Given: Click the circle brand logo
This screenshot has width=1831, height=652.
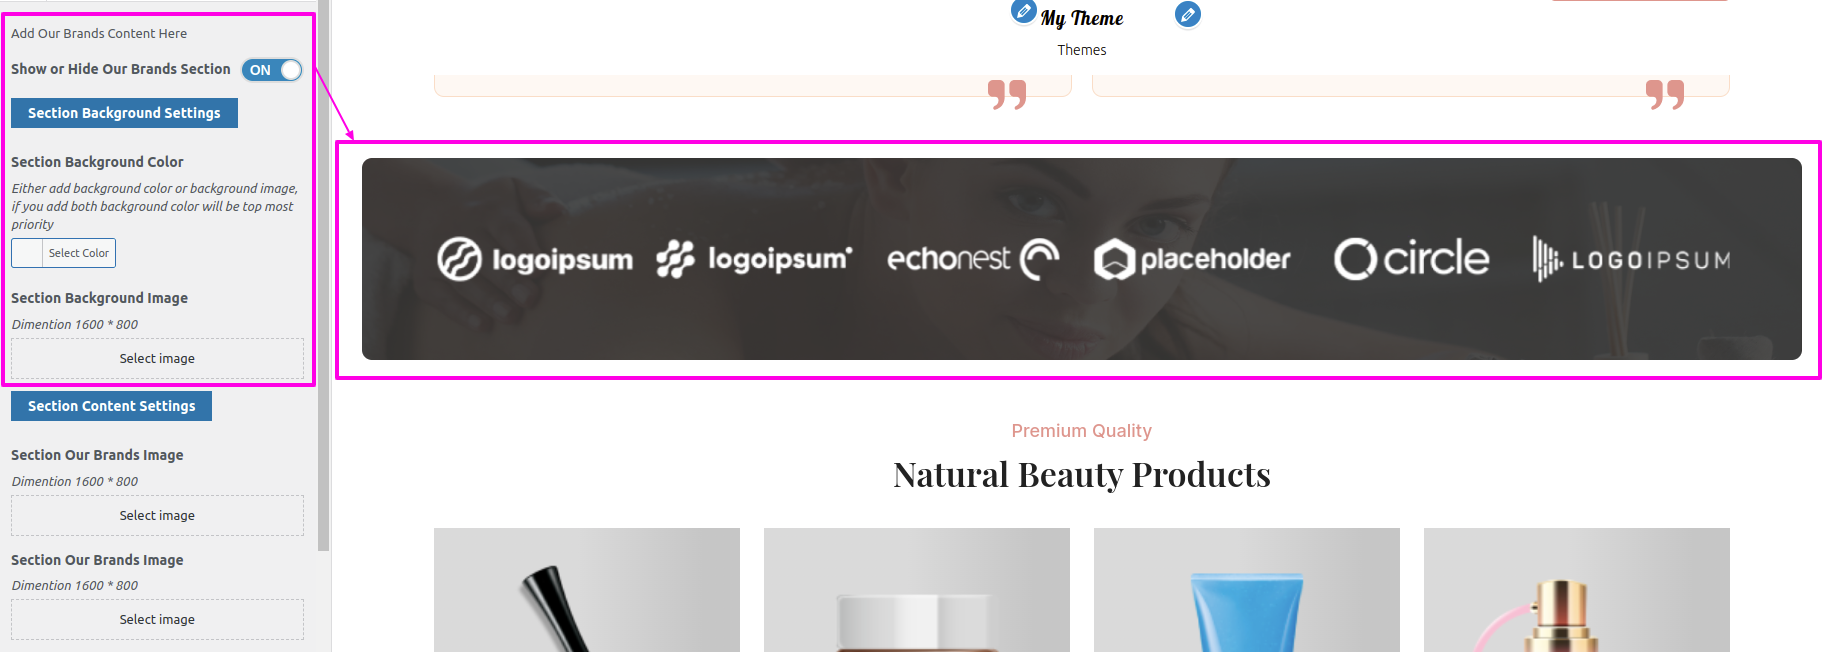Looking at the screenshot, I should pos(1412,259).
